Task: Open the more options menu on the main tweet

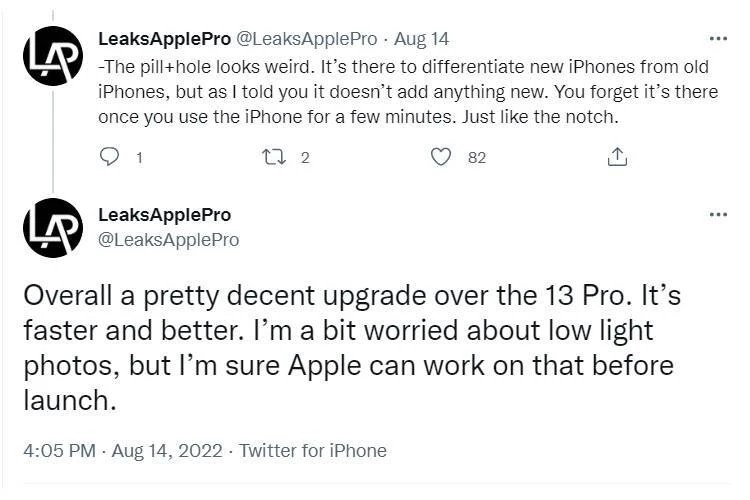Action: point(717,215)
